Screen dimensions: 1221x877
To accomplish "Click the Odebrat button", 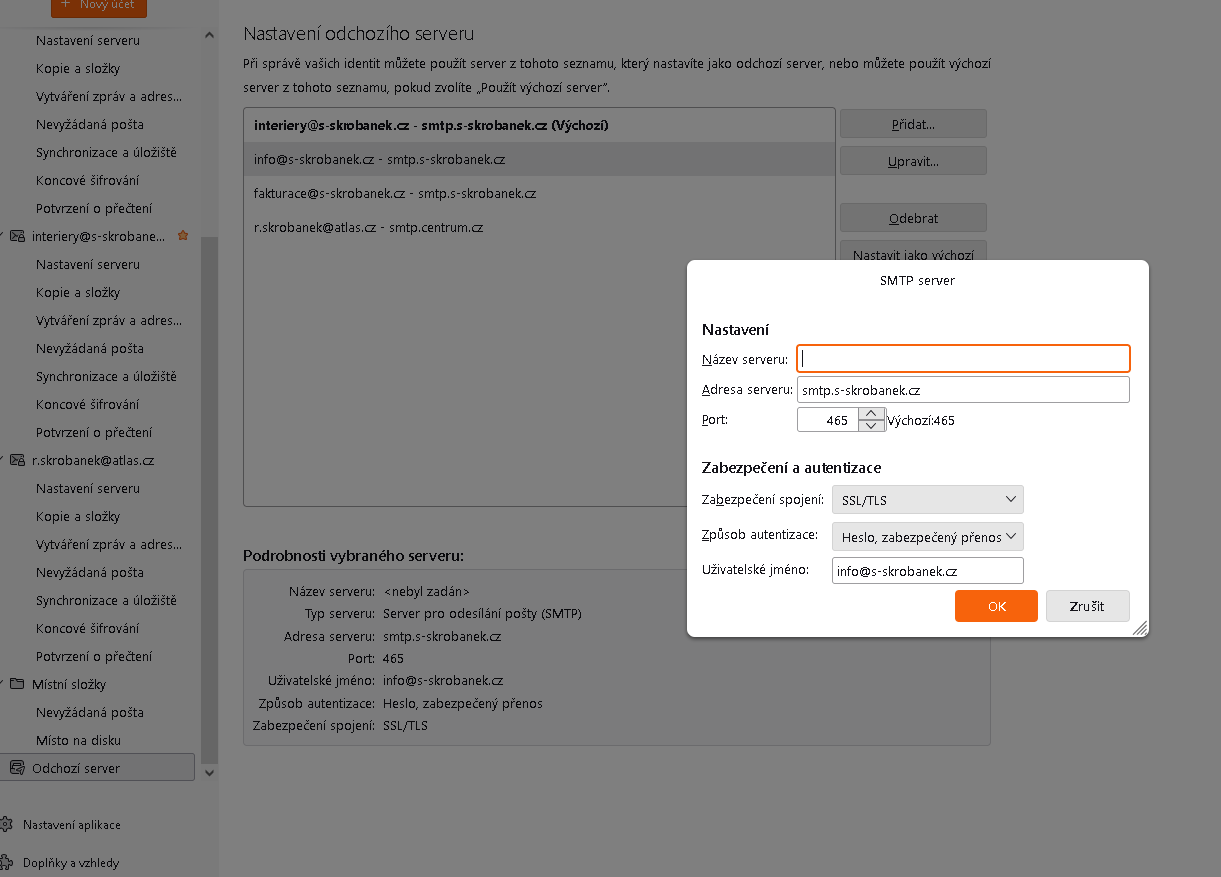I will click(913, 218).
